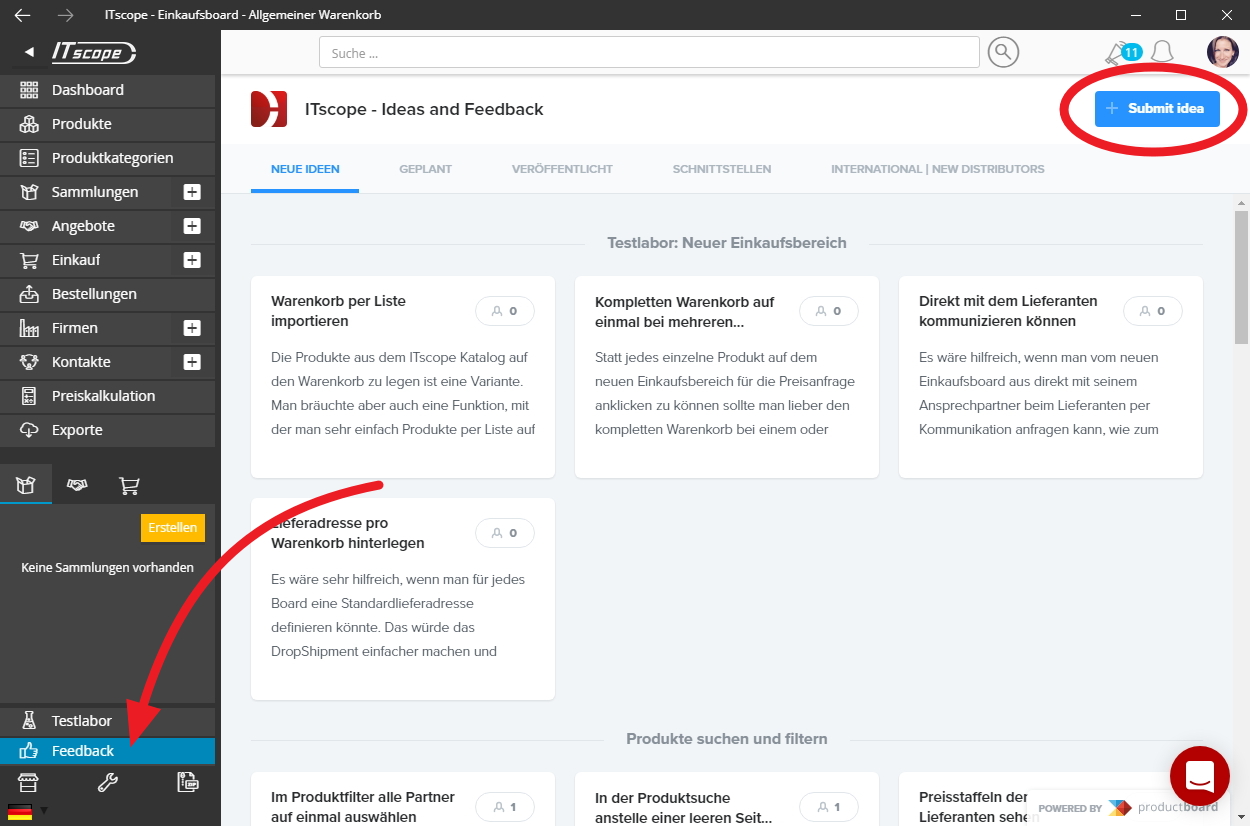Open the Dashboard section
Viewport: 1250px width, 826px height.
point(107,90)
